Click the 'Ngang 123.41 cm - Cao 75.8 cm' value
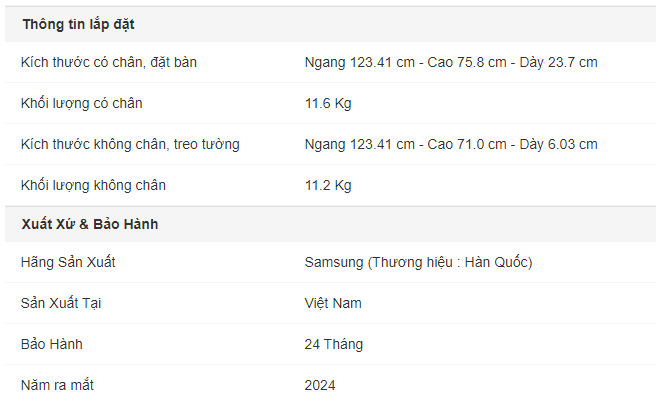Image resolution: width=656 pixels, height=413 pixels. 405,62
